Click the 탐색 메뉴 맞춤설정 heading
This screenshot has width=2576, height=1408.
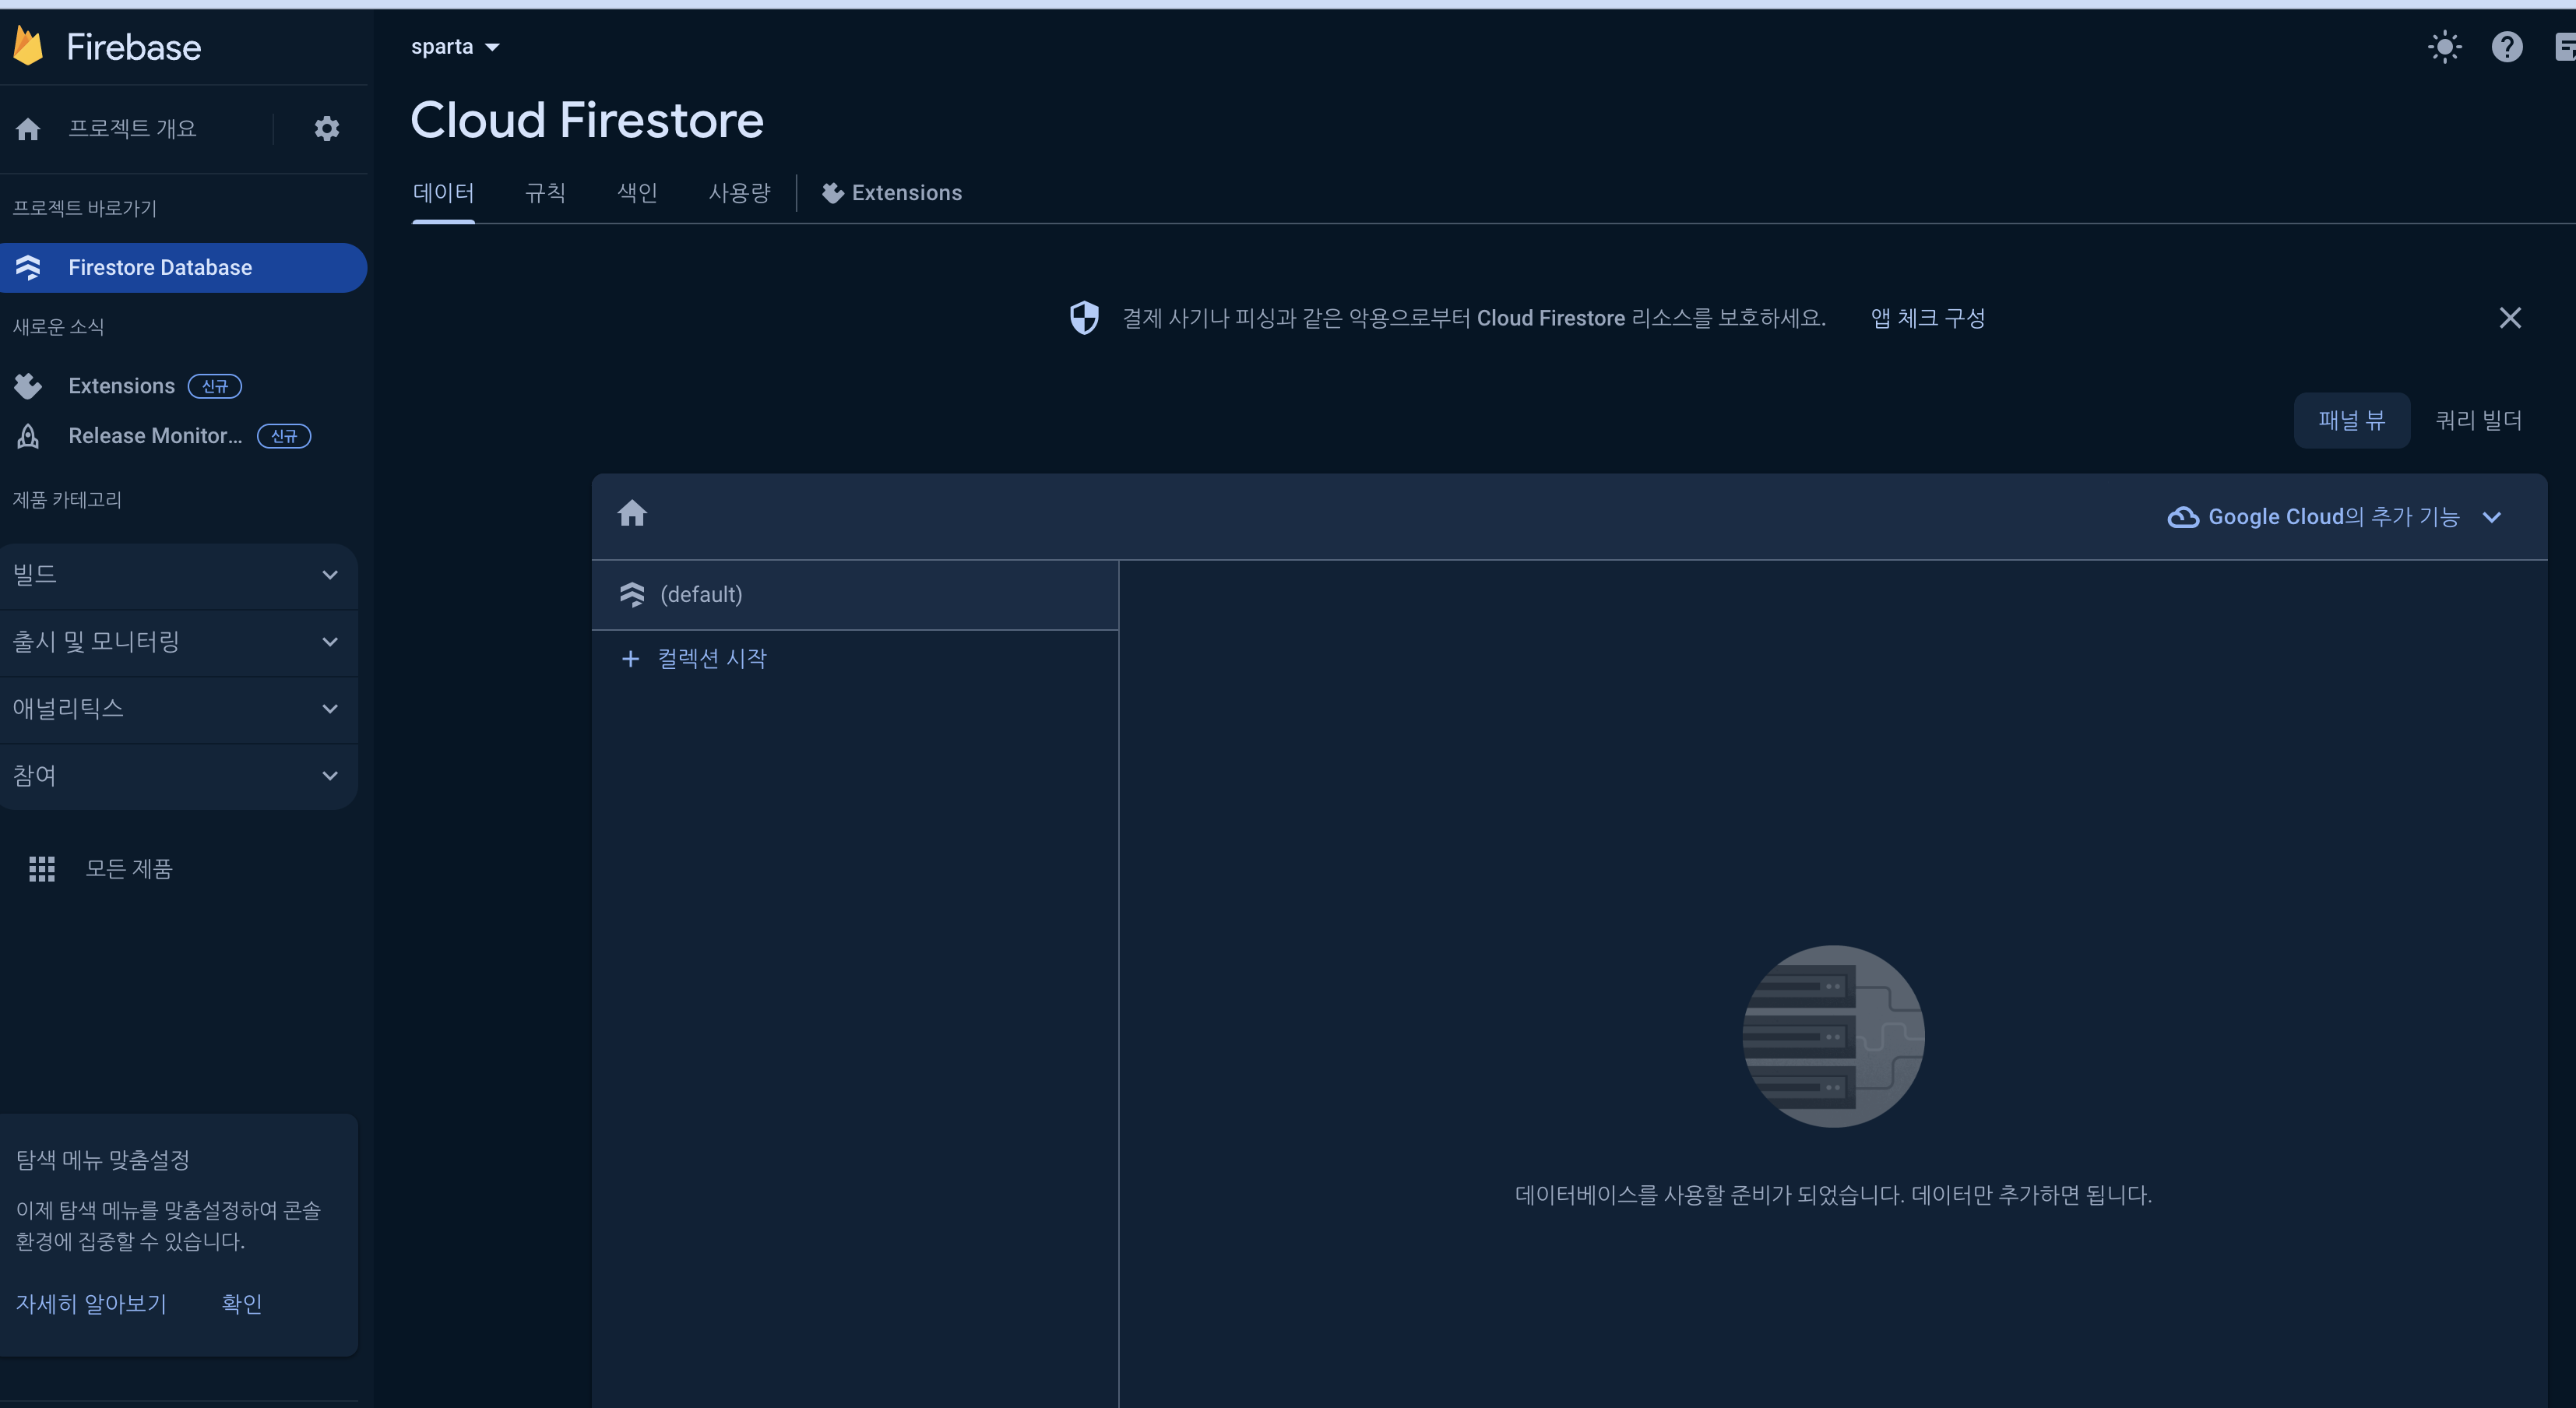pyautogui.click(x=102, y=1160)
